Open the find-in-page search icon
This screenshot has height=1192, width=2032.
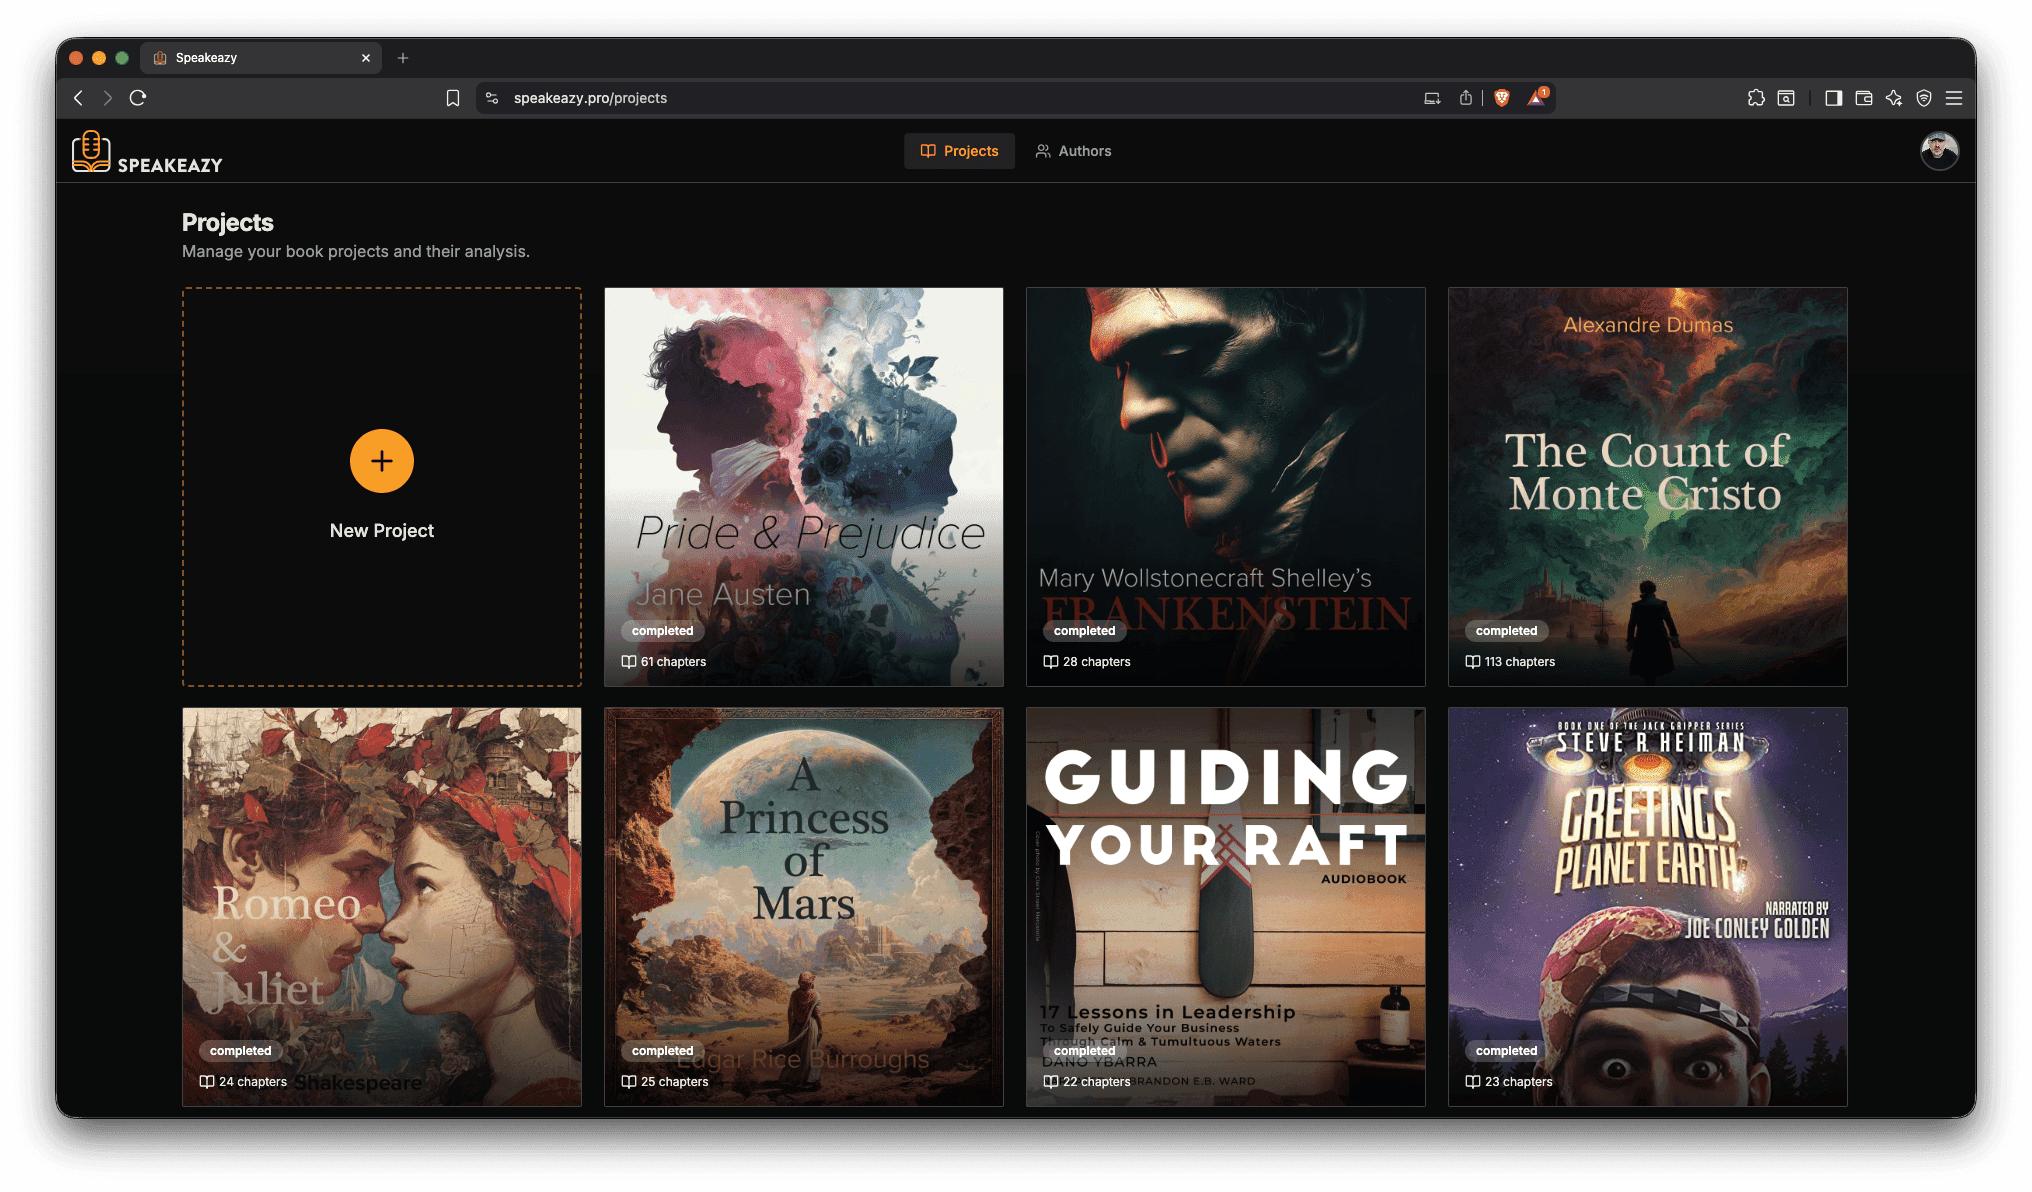(1787, 98)
